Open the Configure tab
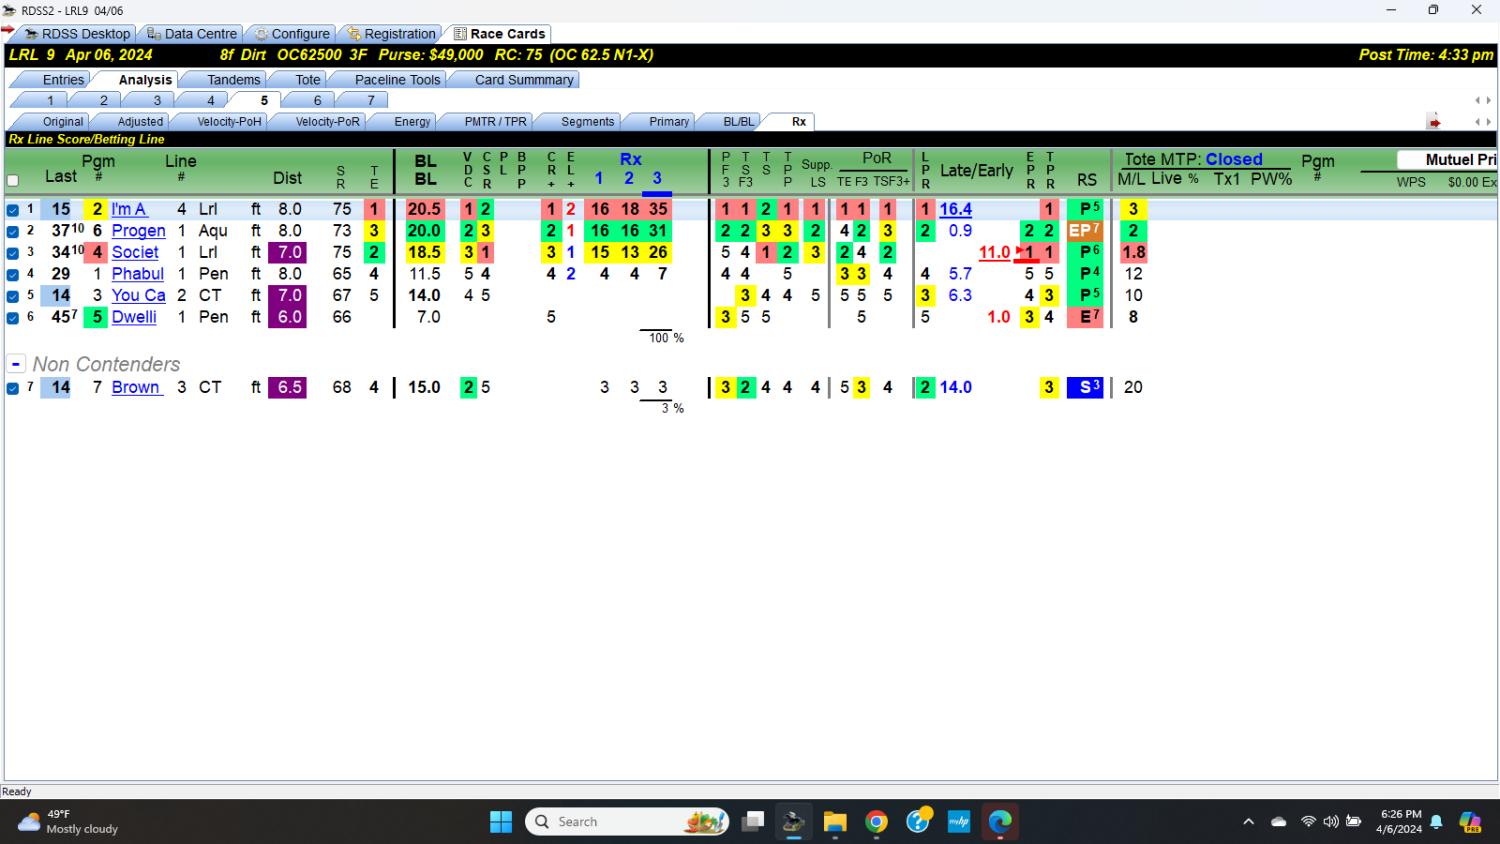The image size is (1500, 844). pyautogui.click(x=291, y=33)
